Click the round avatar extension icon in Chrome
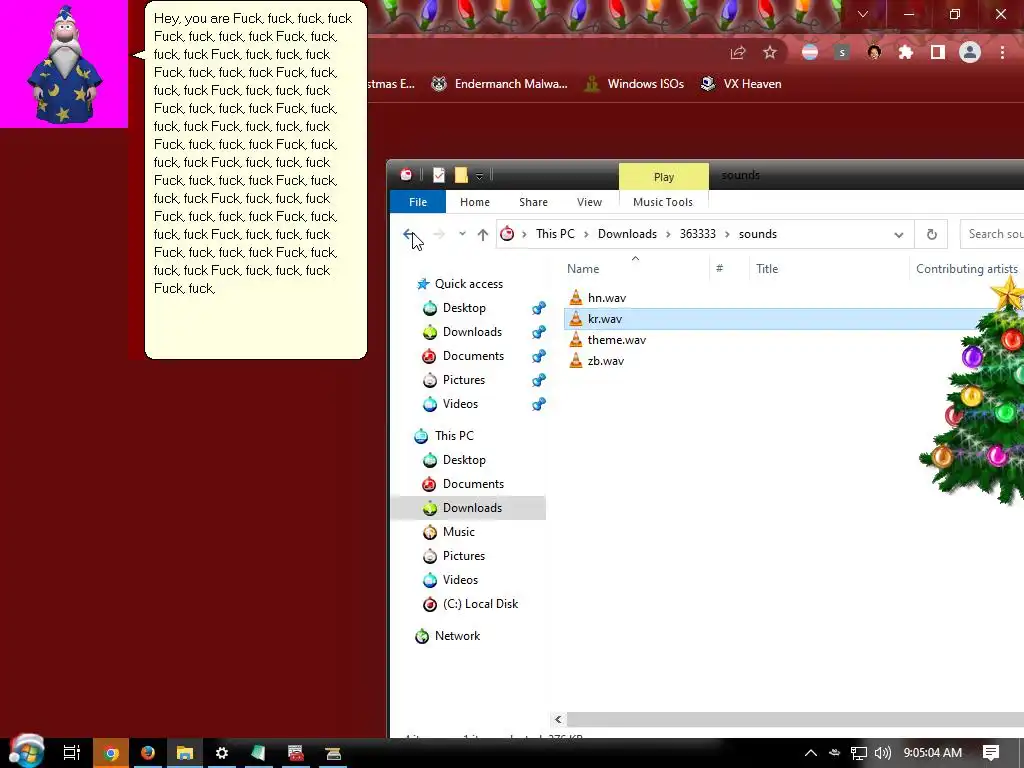This screenshot has width=1024, height=768. tap(874, 53)
